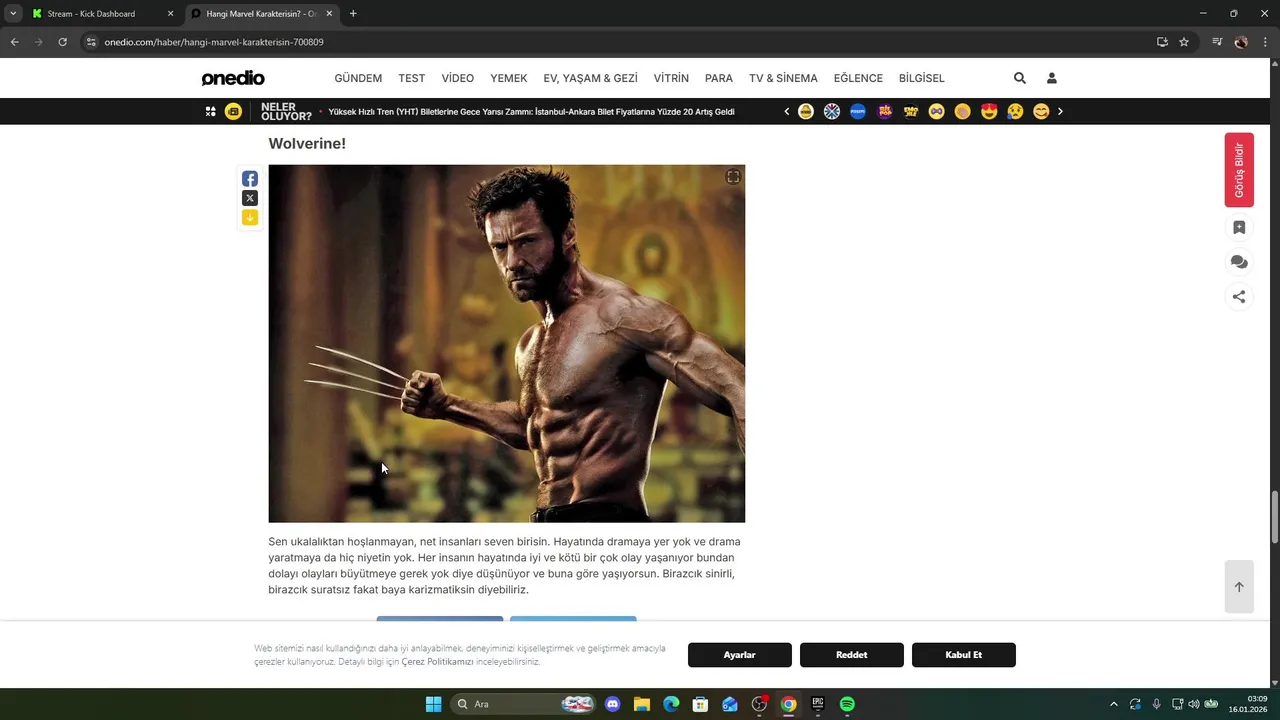The image size is (1280, 720).
Task: Click the Chrome address bar URL
Action: tap(214, 42)
